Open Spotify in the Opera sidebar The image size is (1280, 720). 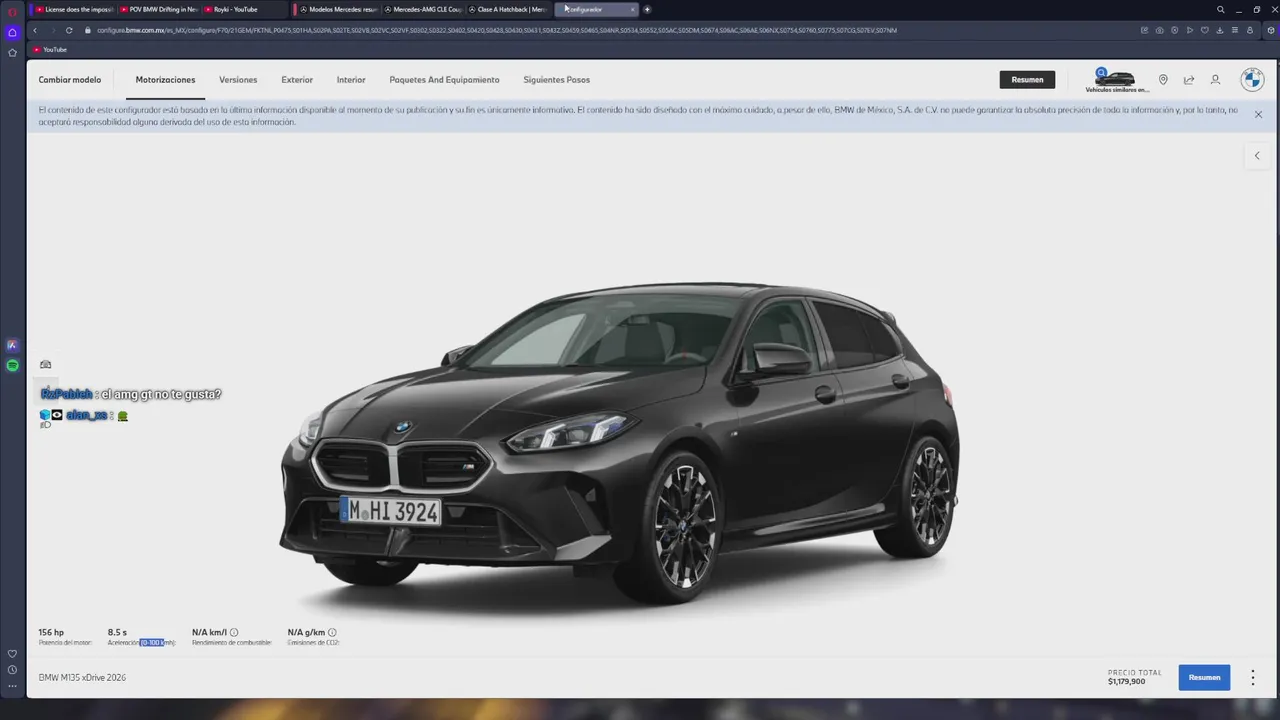pyautogui.click(x=12, y=366)
